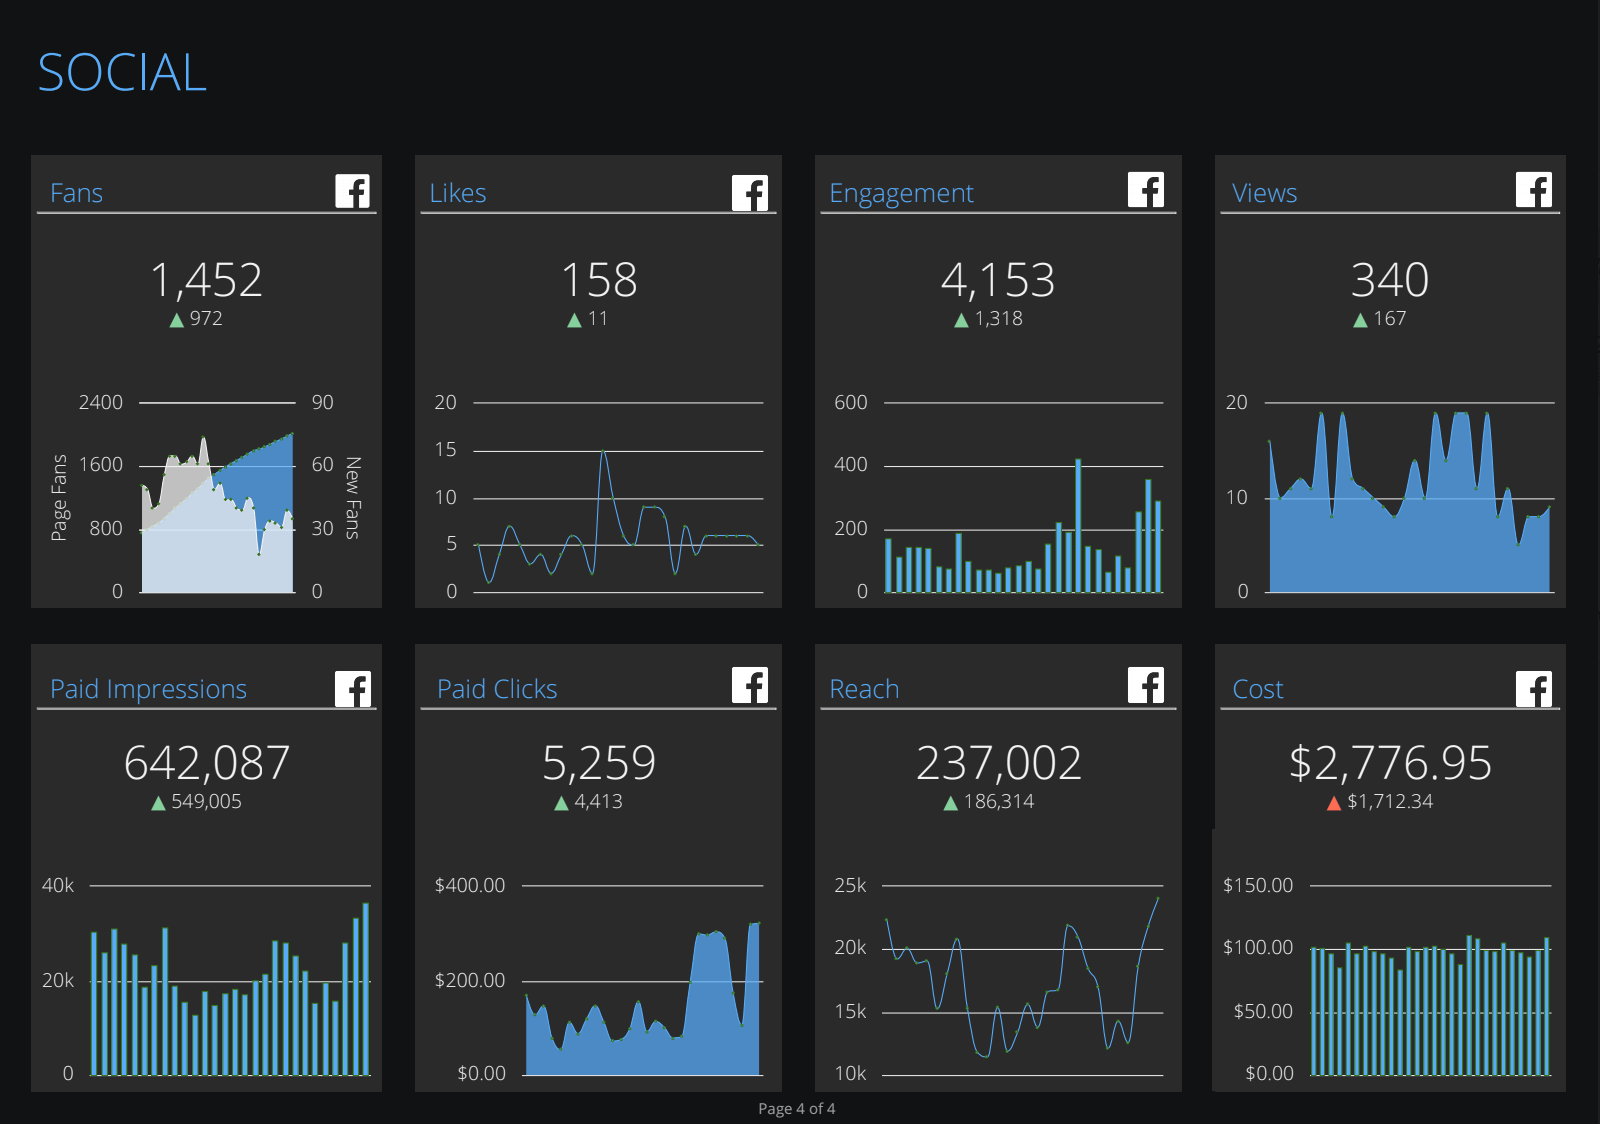Select the Views widget header
This screenshot has width=1600, height=1124.
(1263, 193)
